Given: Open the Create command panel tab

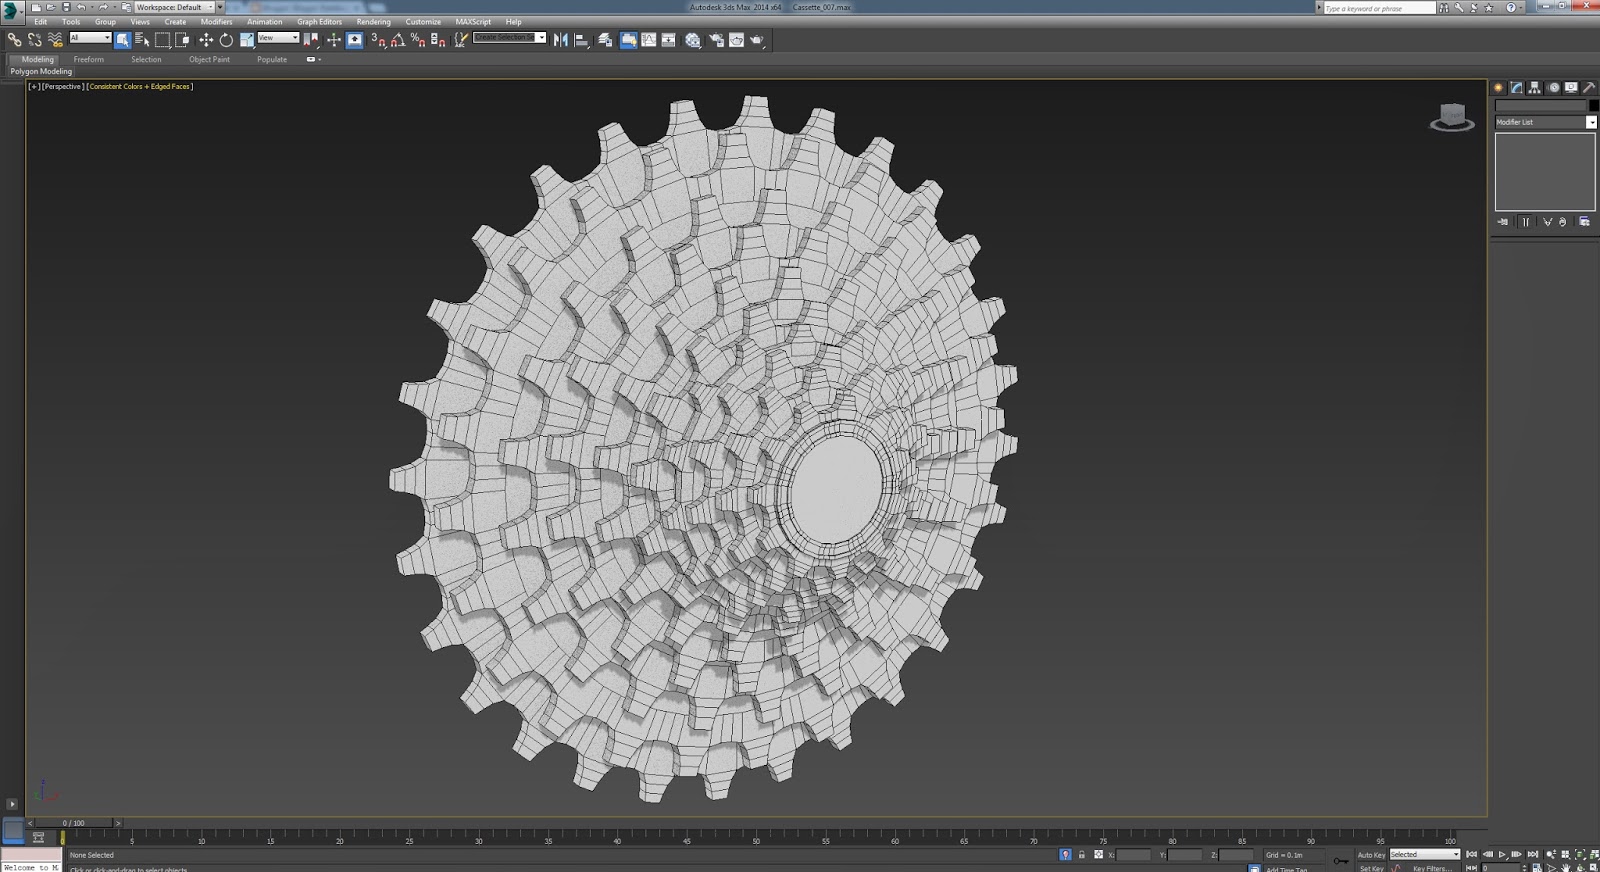Looking at the screenshot, I should click(x=1499, y=88).
